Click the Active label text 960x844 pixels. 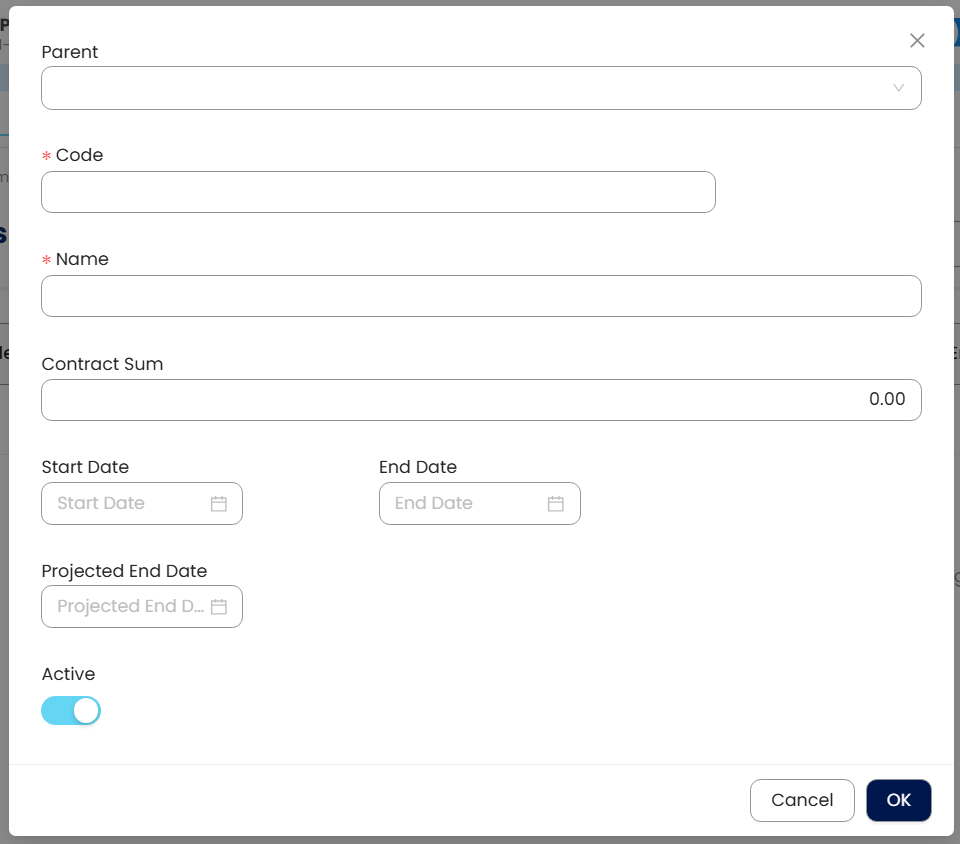(68, 674)
